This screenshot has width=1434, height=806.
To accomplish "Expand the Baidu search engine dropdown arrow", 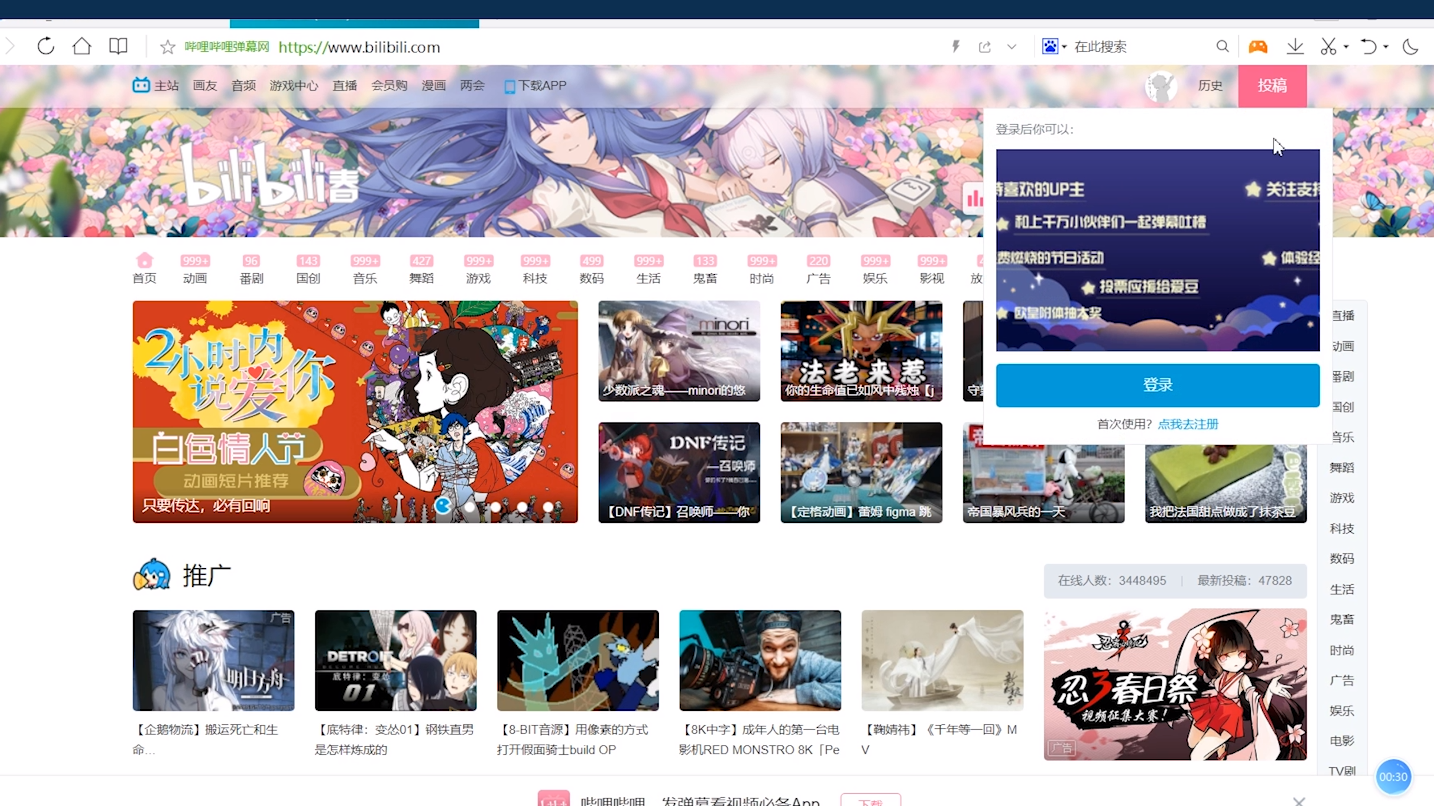I will point(1064,47).
